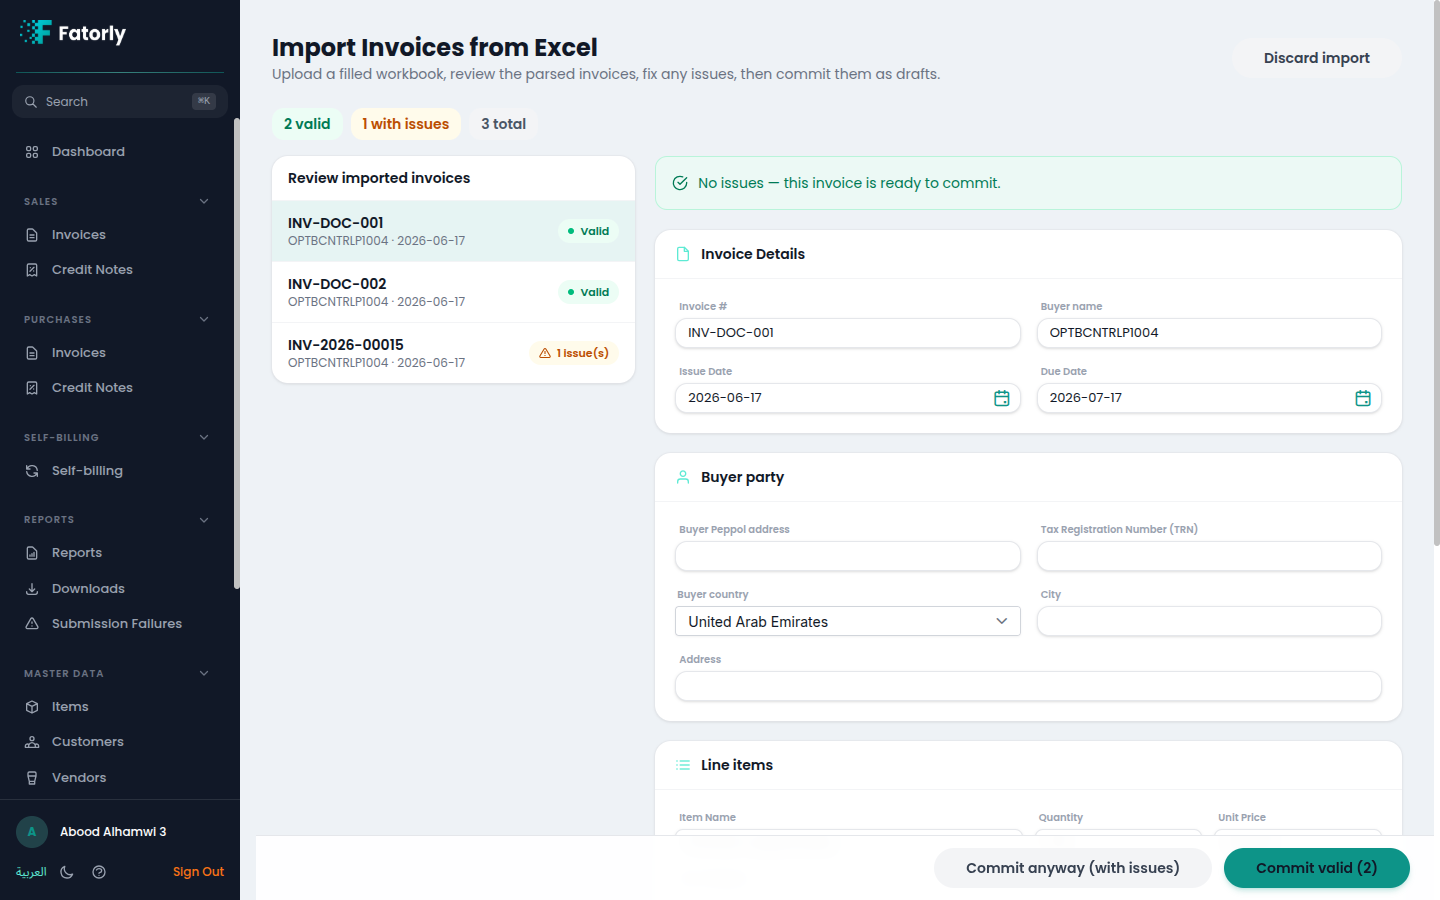Select invoice INV-2026-00015 row
This screenshot has width=1440, height=900.
pos(453,353)
